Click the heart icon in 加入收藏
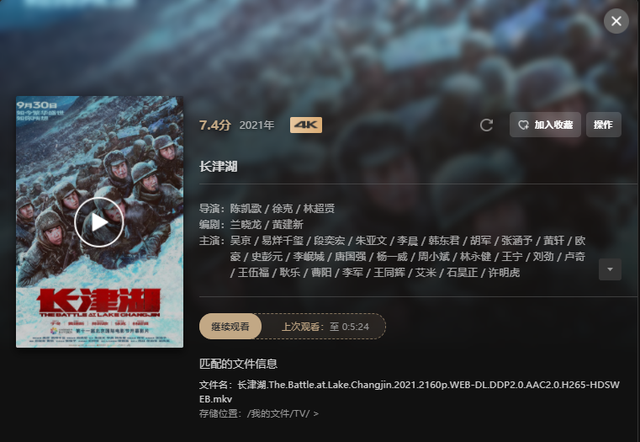Image resolution: width=640 pixels, height=442 pixels. [x=523, y=125]
